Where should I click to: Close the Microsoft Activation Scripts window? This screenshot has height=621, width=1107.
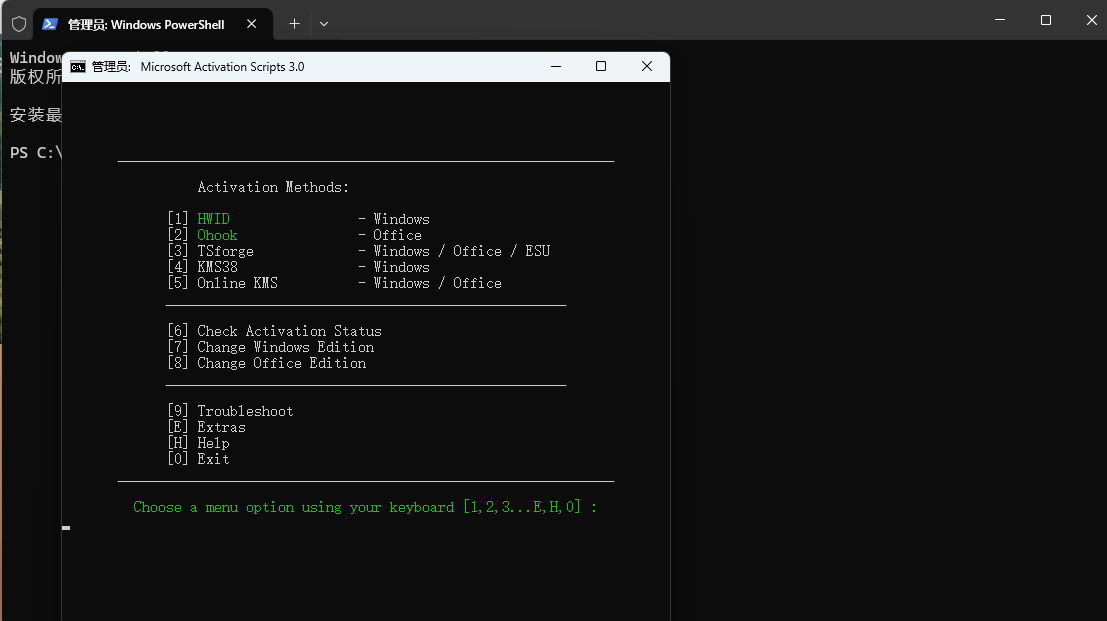647,66
